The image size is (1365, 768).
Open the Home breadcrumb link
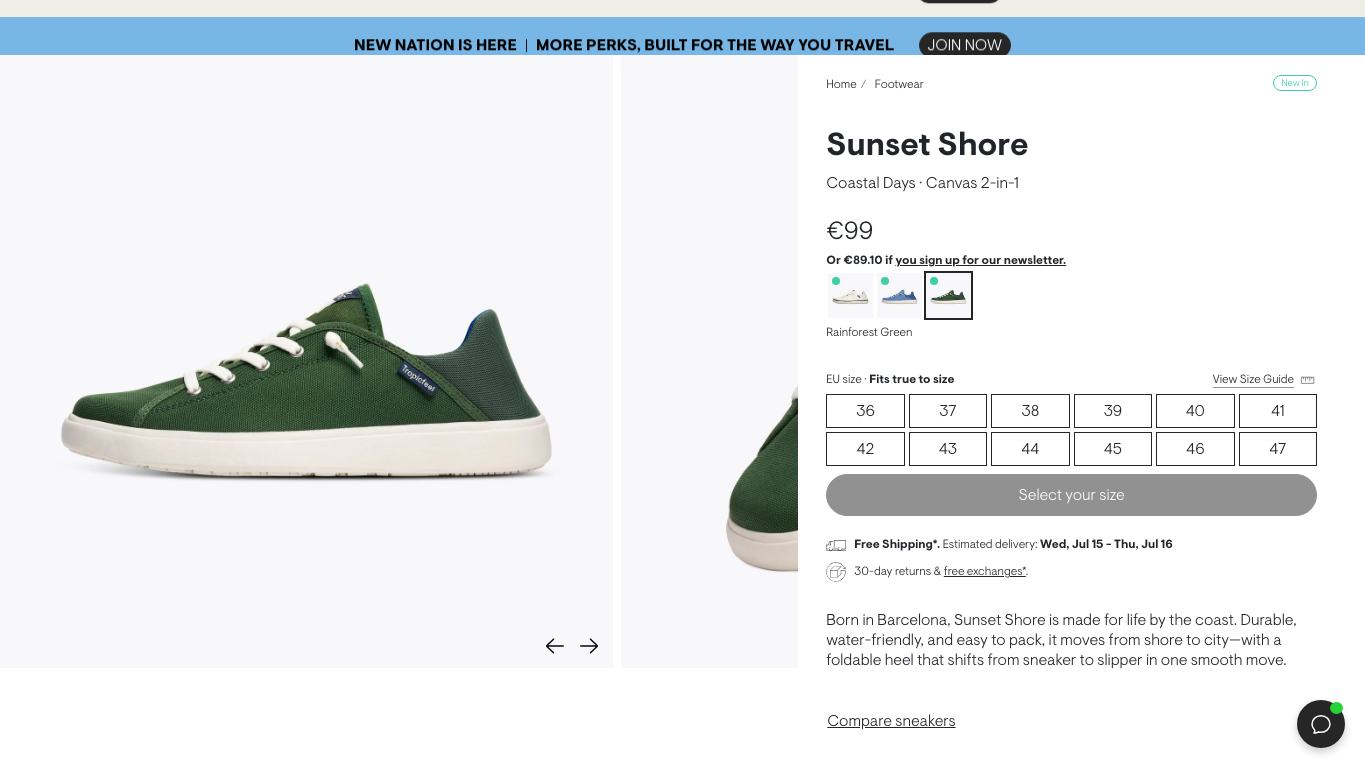click(x=841, y=85)
